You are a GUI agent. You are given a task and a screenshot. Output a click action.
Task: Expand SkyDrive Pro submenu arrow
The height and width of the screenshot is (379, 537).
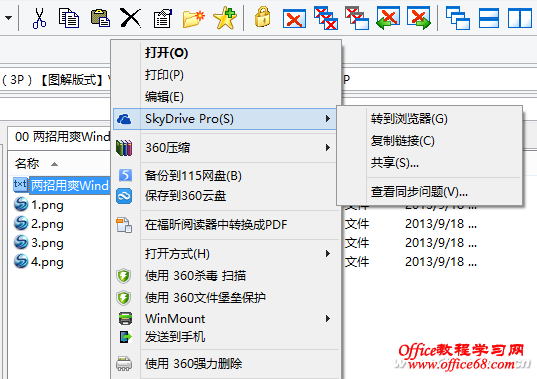(x=328, y=119)
